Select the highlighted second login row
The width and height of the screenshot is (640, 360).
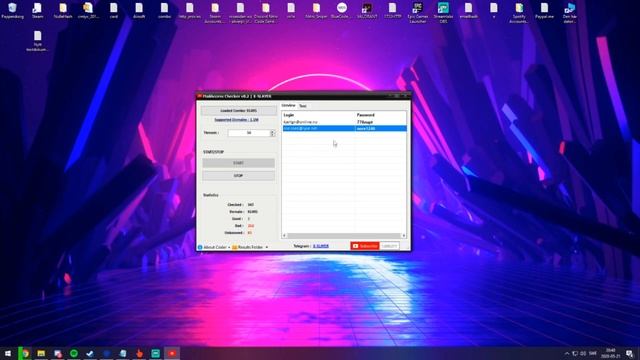point(344,129)
